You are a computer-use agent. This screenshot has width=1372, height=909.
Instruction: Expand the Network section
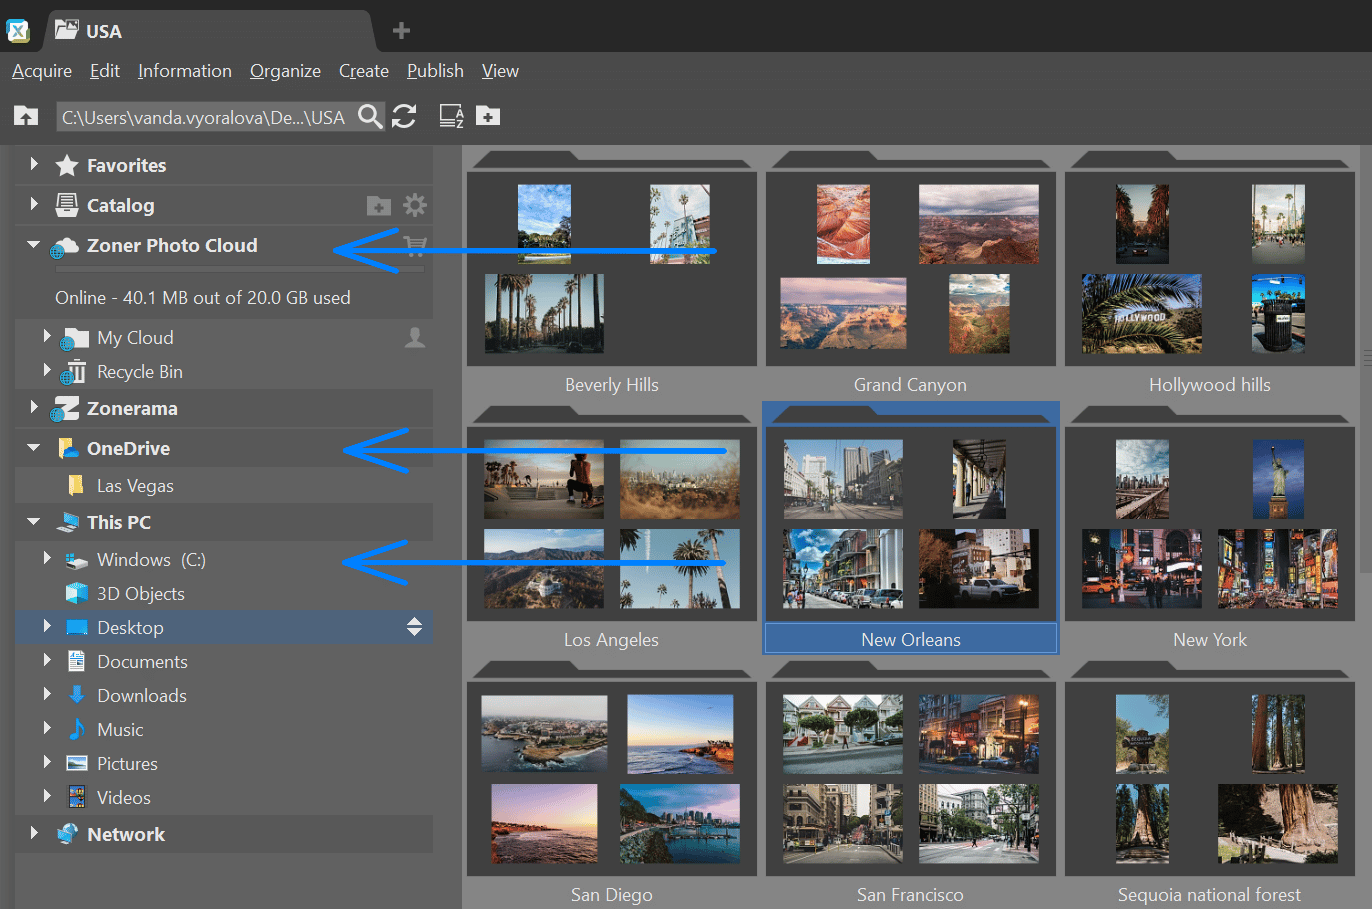34,833
